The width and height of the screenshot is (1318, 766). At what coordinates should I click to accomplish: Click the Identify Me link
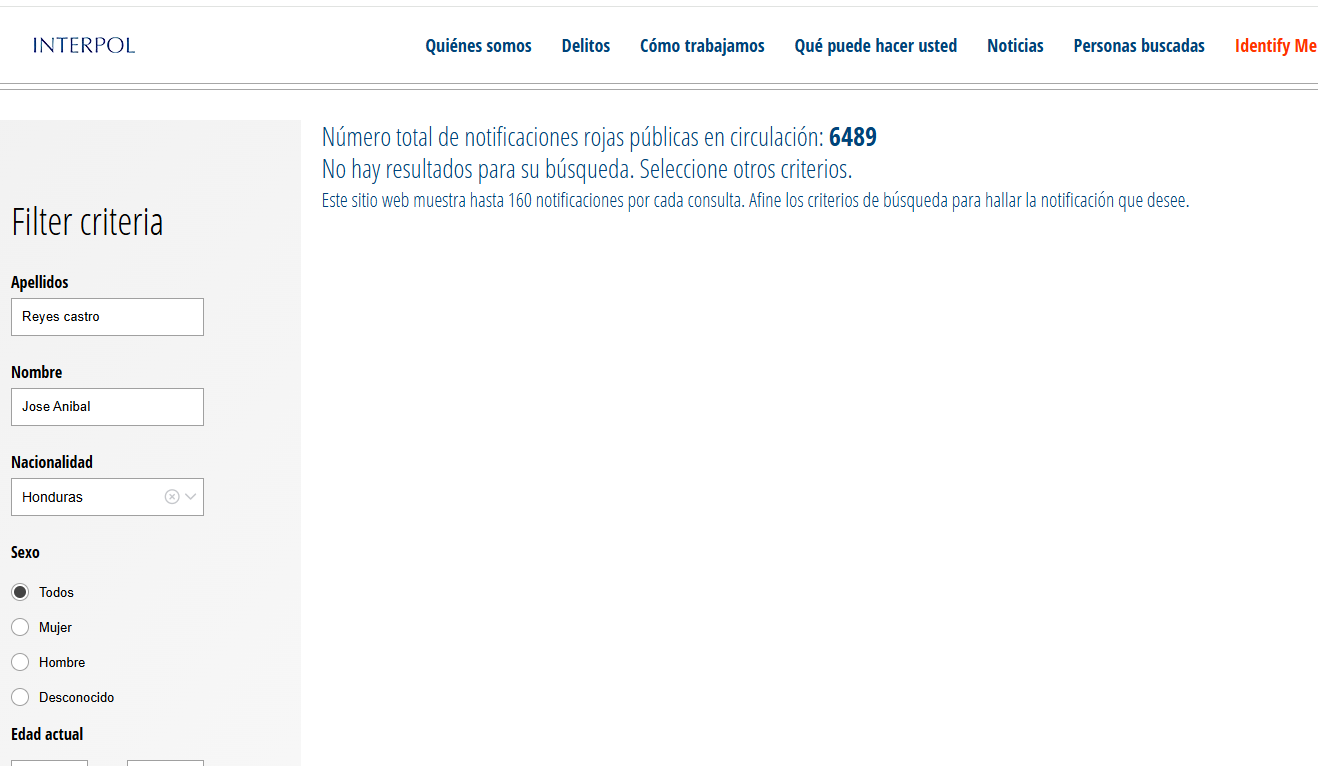click(x=1275, y=46)
